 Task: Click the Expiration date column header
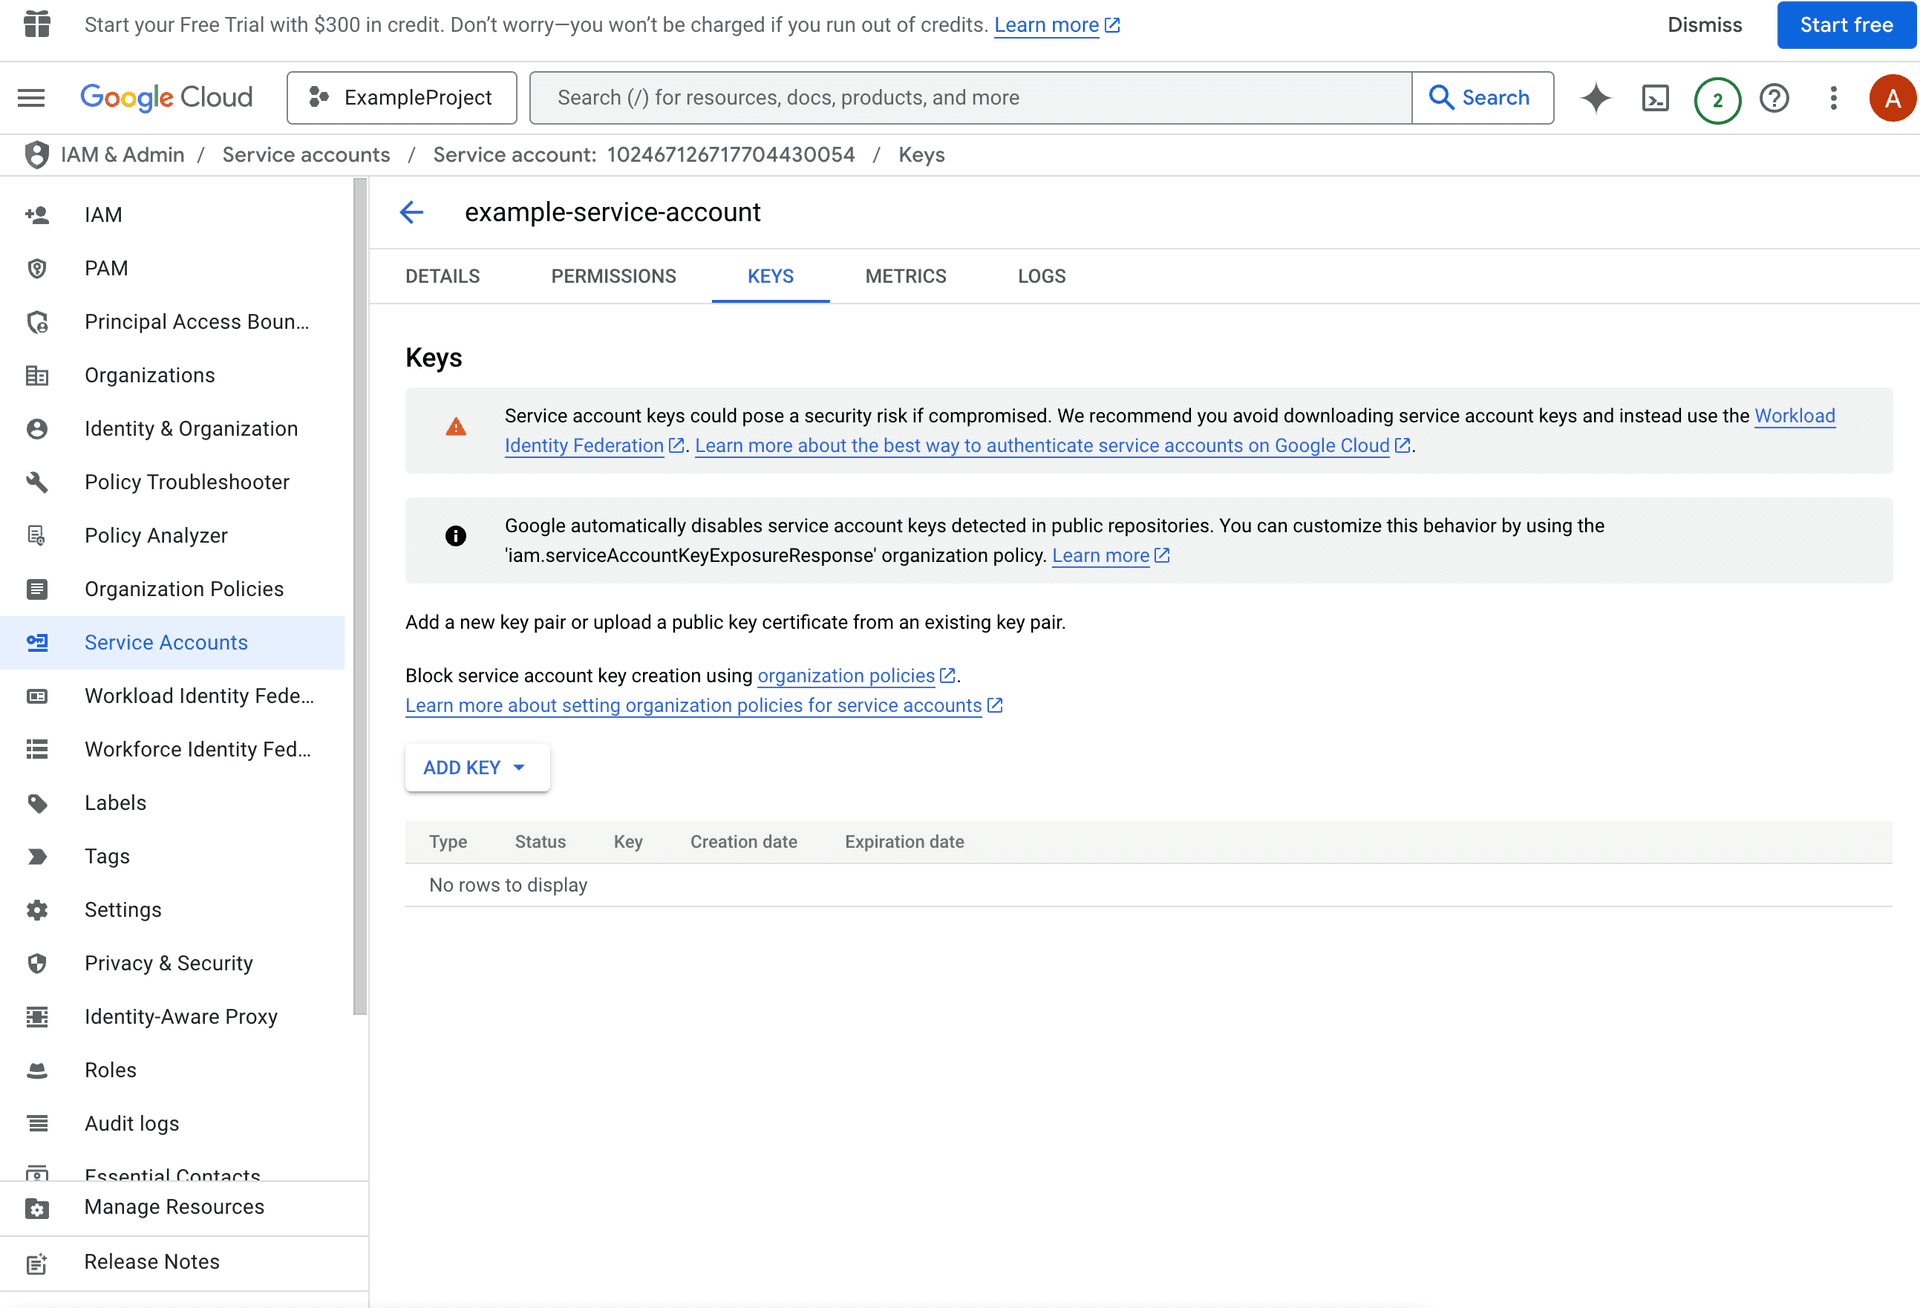coord(904,842)
